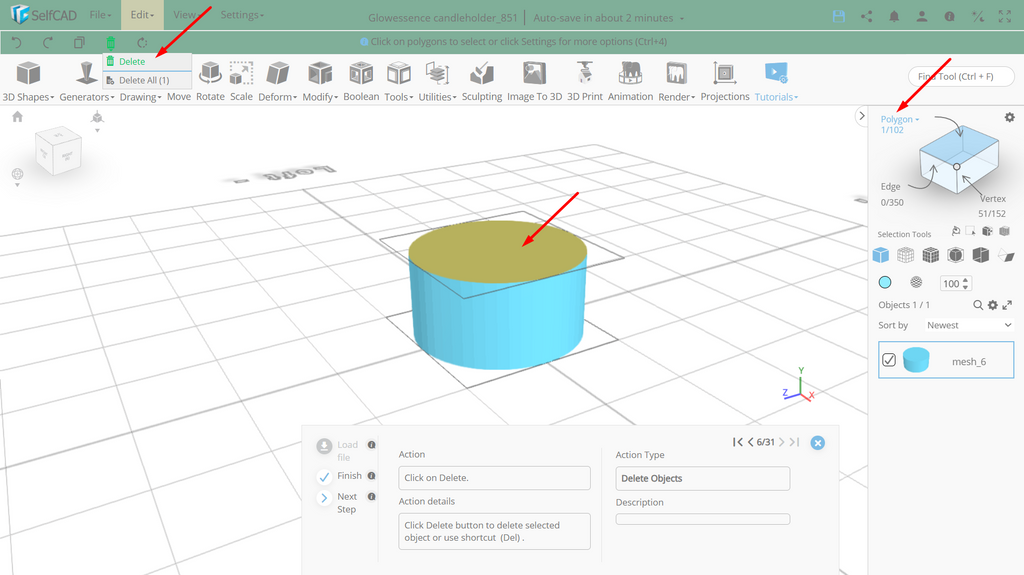Viewport: 1024px width, 575px height.
Task: Collapse the right side panel arrow
Action: point(862,116)
